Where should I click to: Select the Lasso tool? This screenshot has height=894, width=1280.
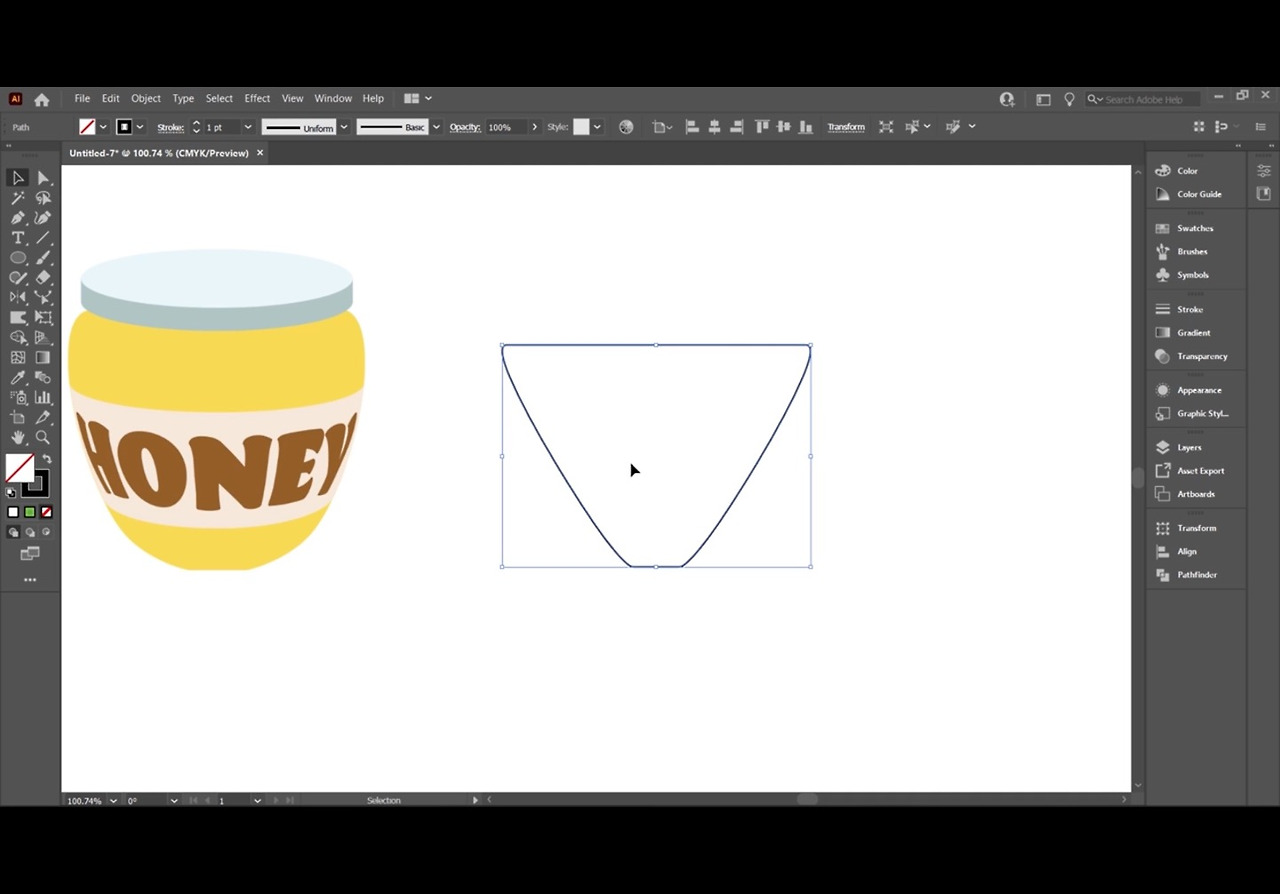tap(43, 198)
